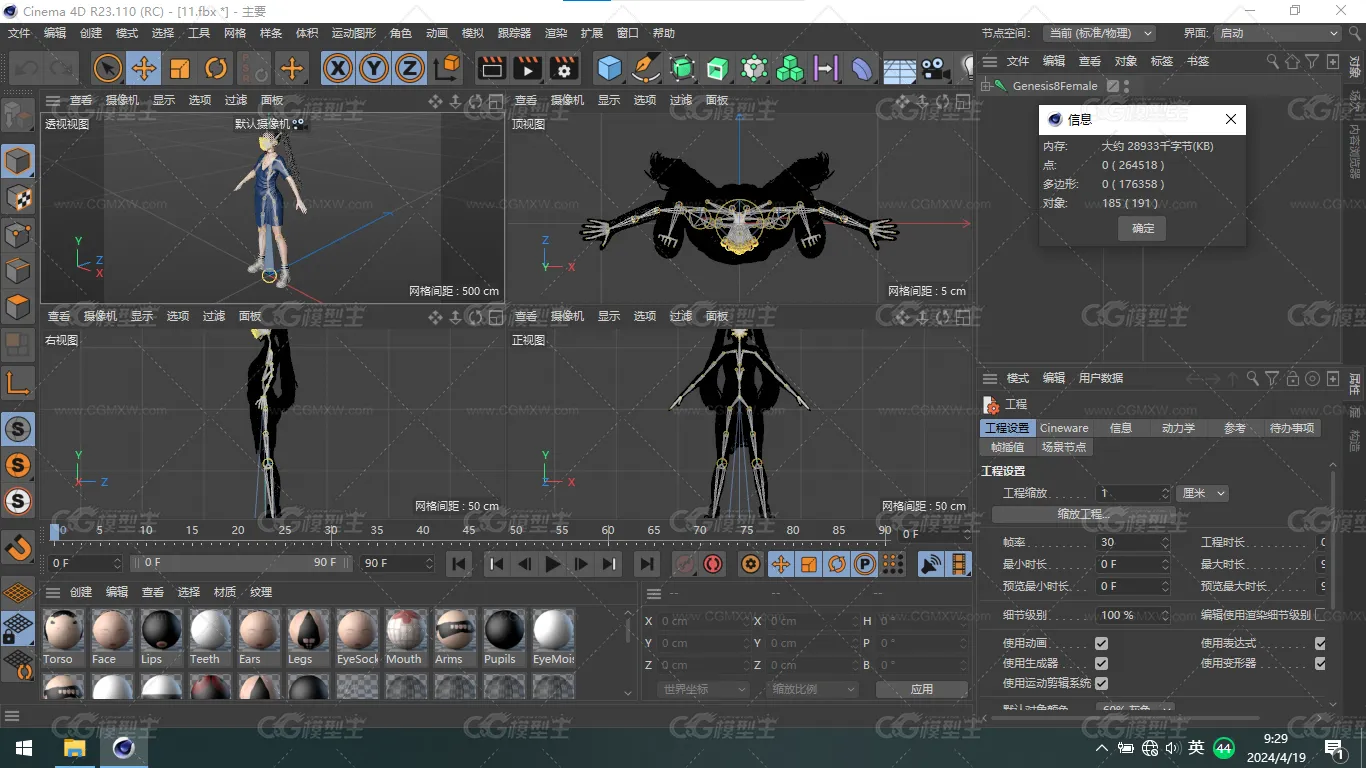Adjust project scale stepper arrows
Screen dimensions: 1366x768
(x=1165, y=493)
